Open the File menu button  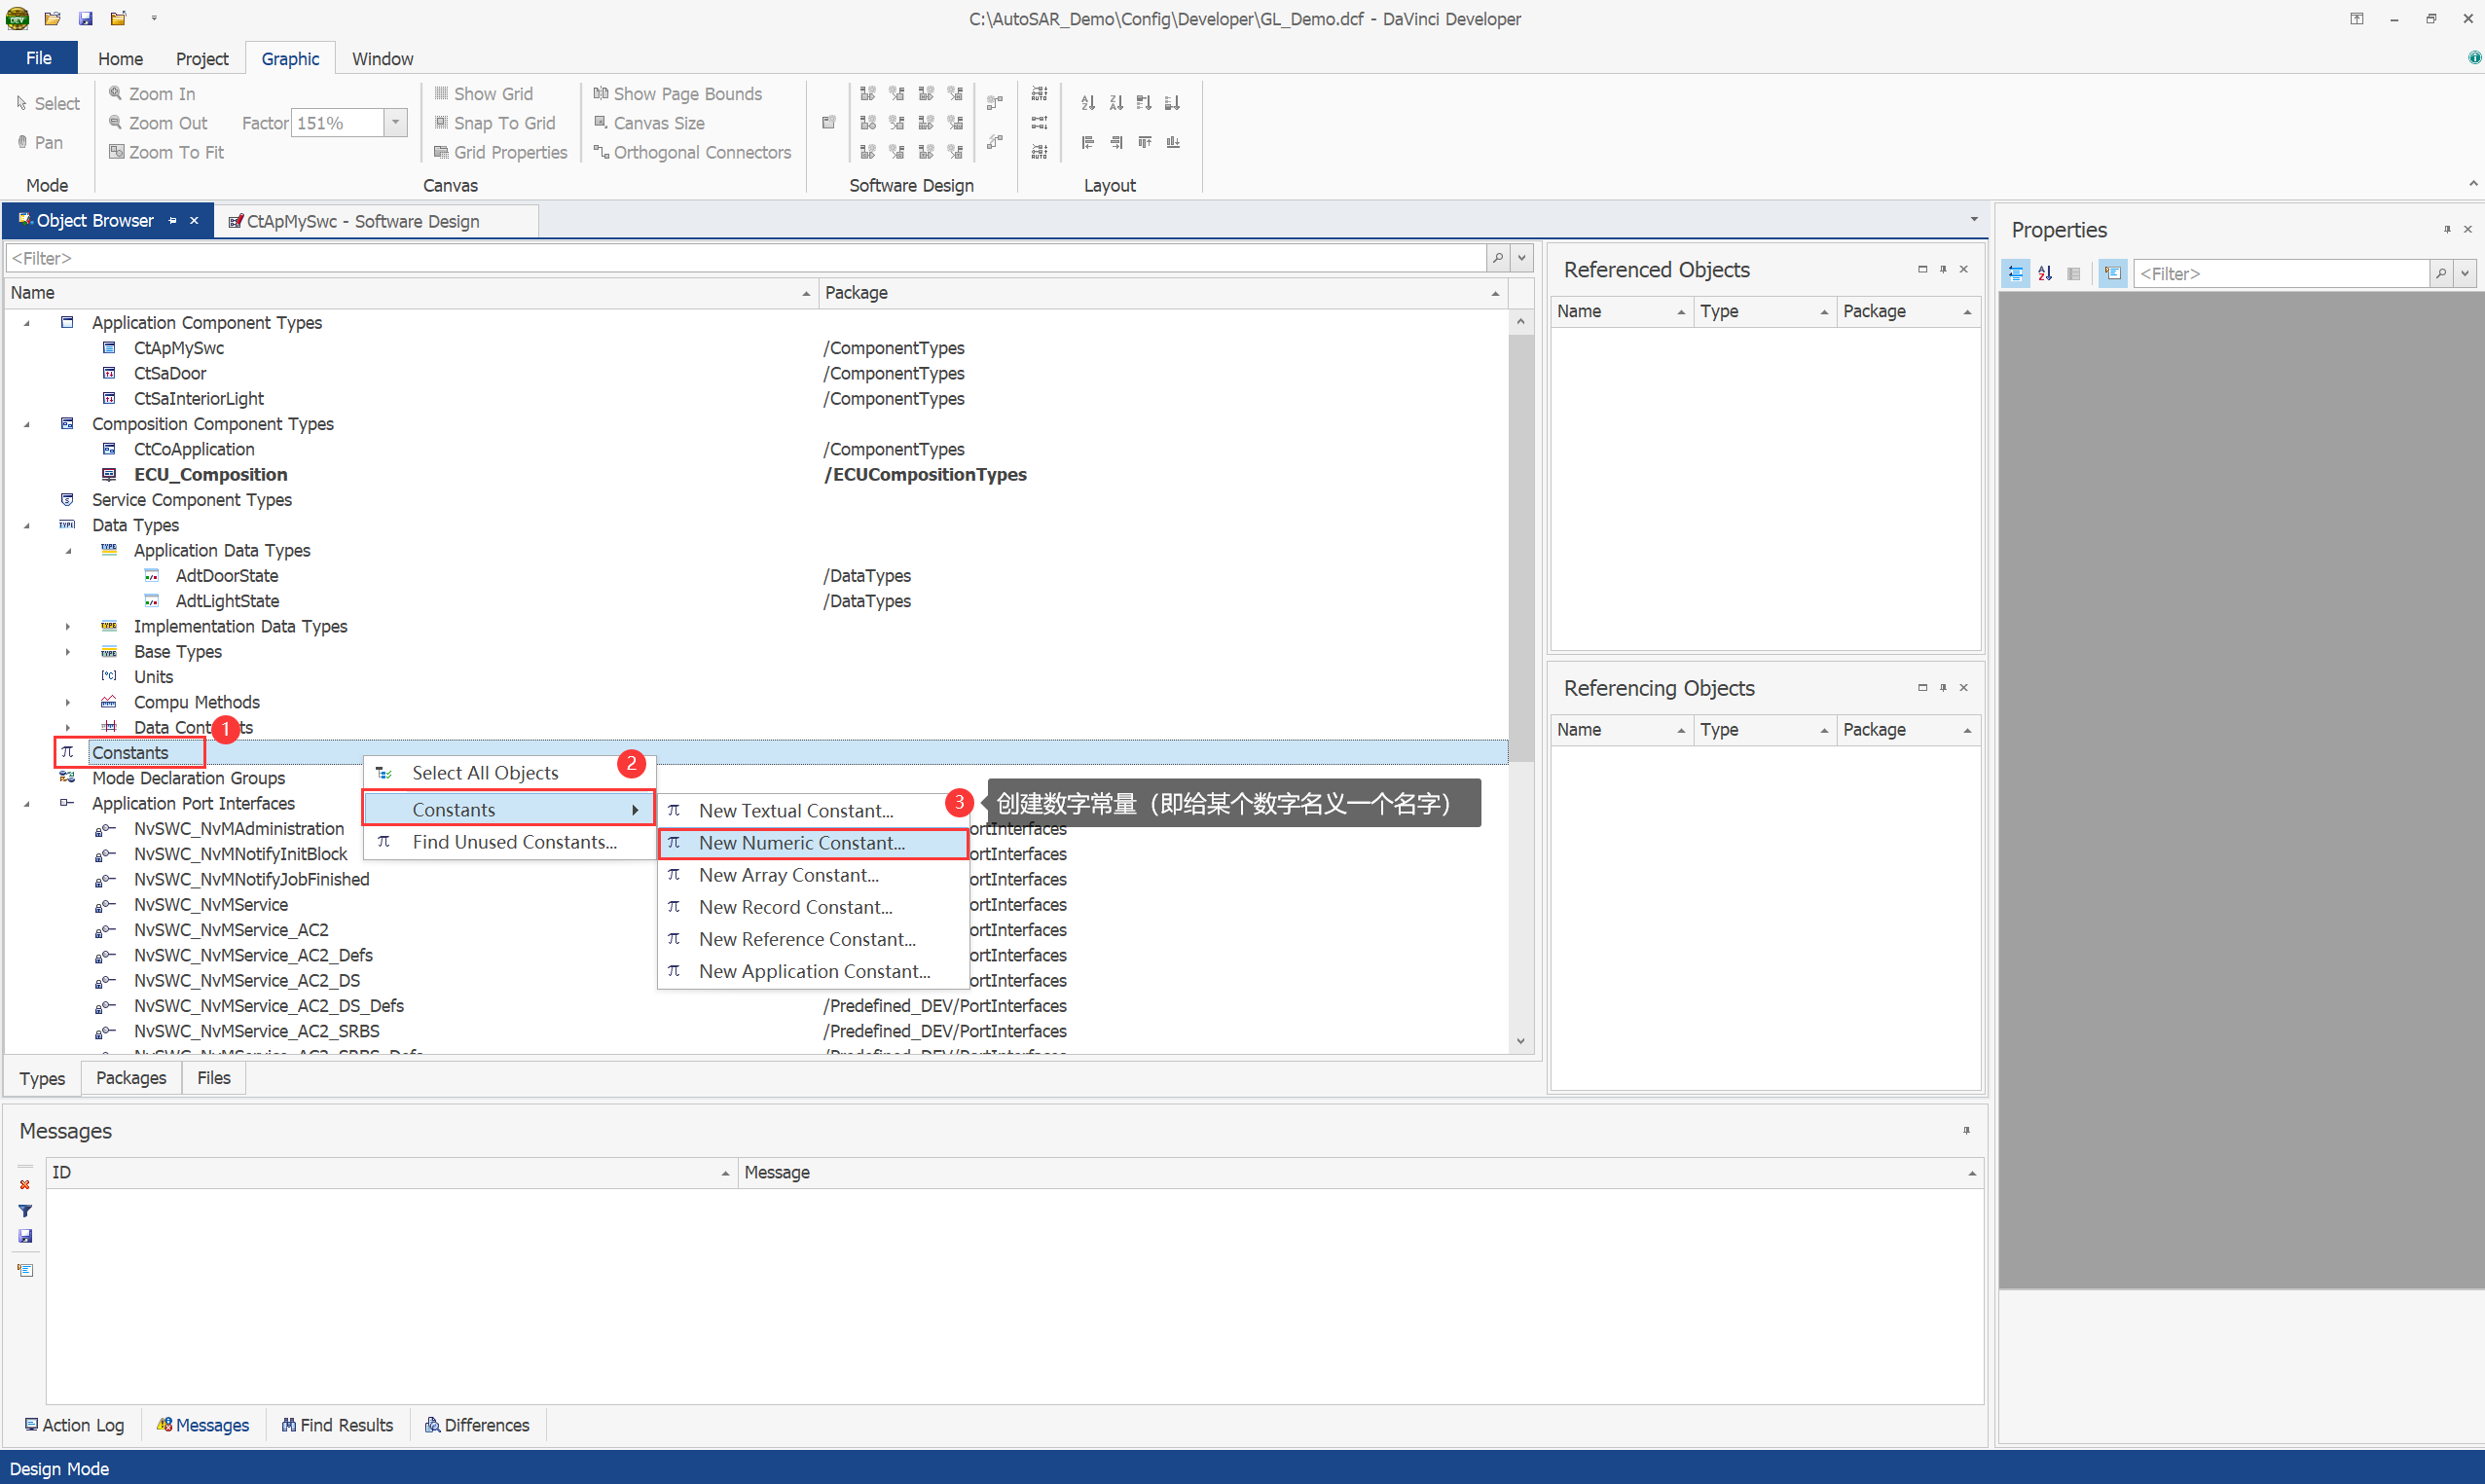tap(39, 58)
